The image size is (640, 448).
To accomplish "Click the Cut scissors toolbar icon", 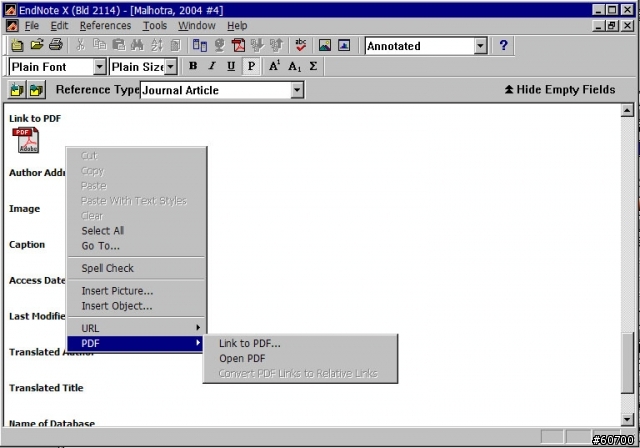I will click(80, 45).
